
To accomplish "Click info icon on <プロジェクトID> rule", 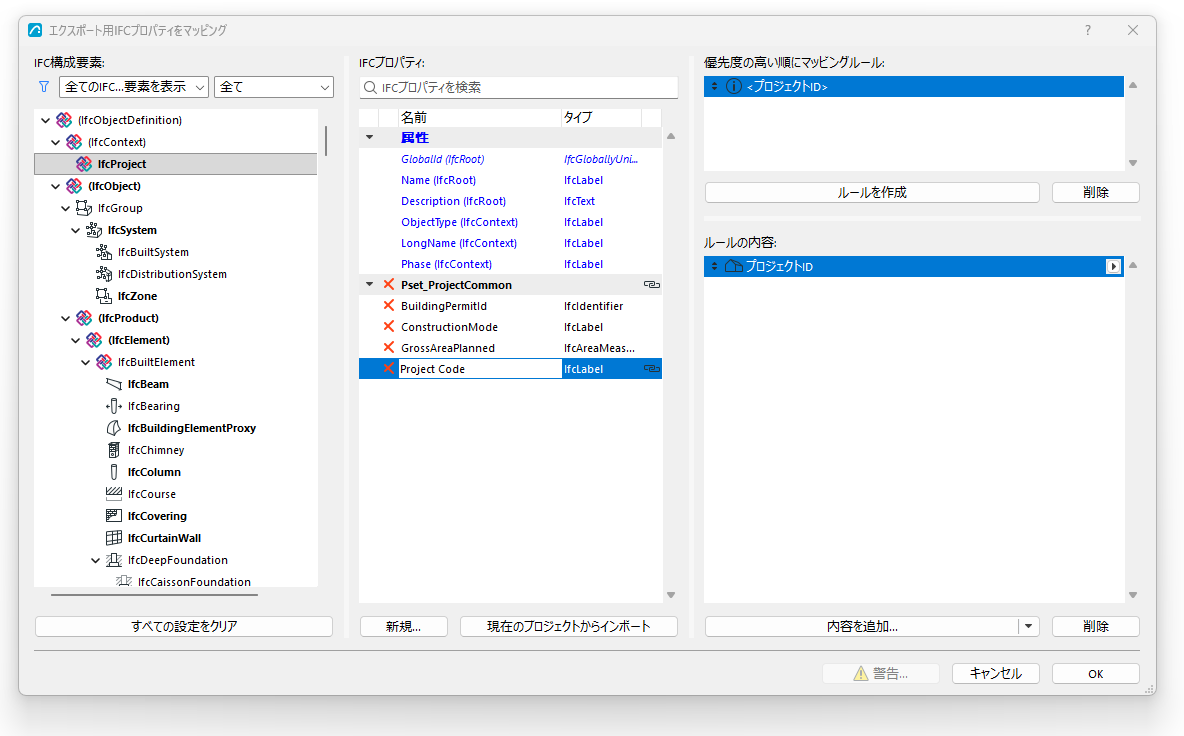I will (733, 86).
